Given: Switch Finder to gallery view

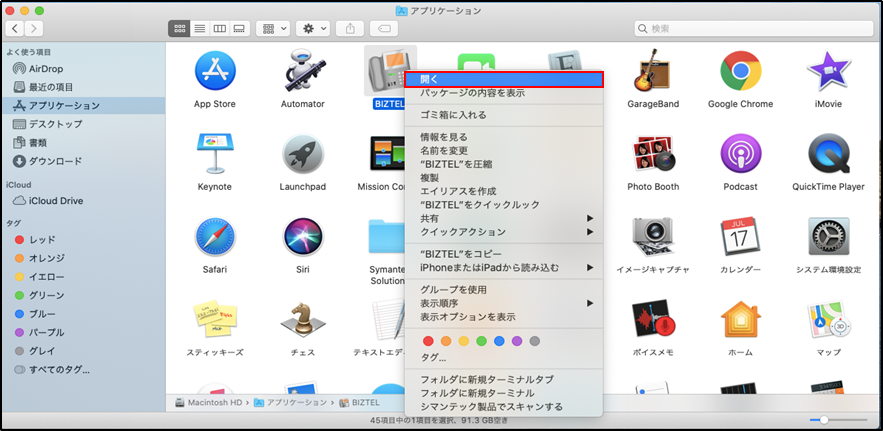Looking at the screenshot, I should pyautogui.click(x=239, y=29).
